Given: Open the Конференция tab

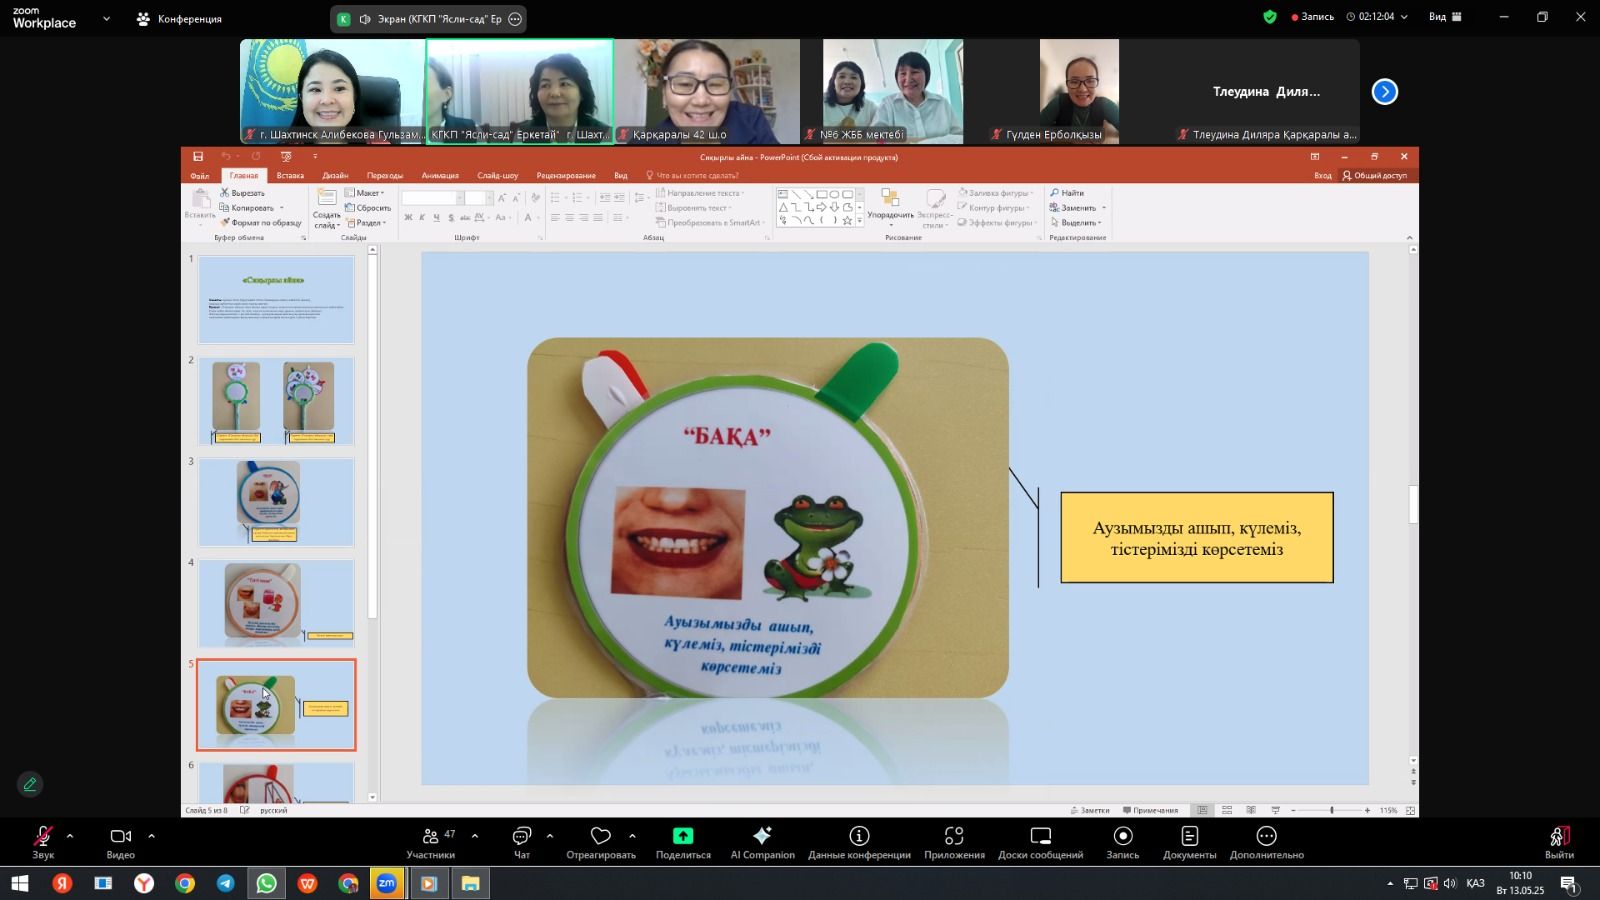Looking at the screenshot, I should point(180,18).
